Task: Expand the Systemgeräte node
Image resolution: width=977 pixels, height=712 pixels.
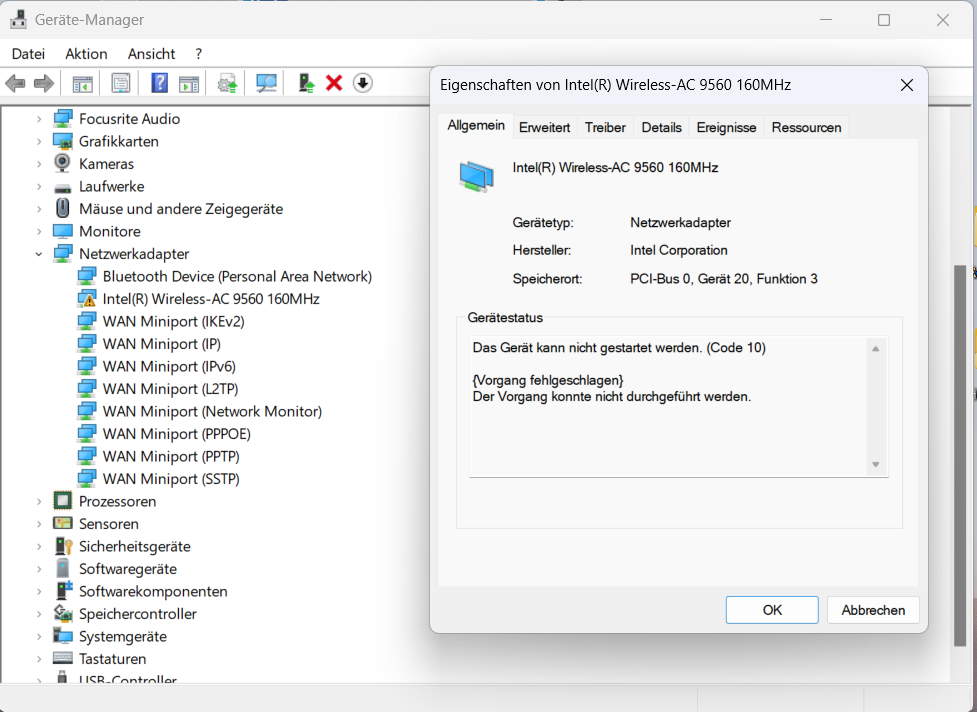Action: pyautogui.click(x=39, y=637)
